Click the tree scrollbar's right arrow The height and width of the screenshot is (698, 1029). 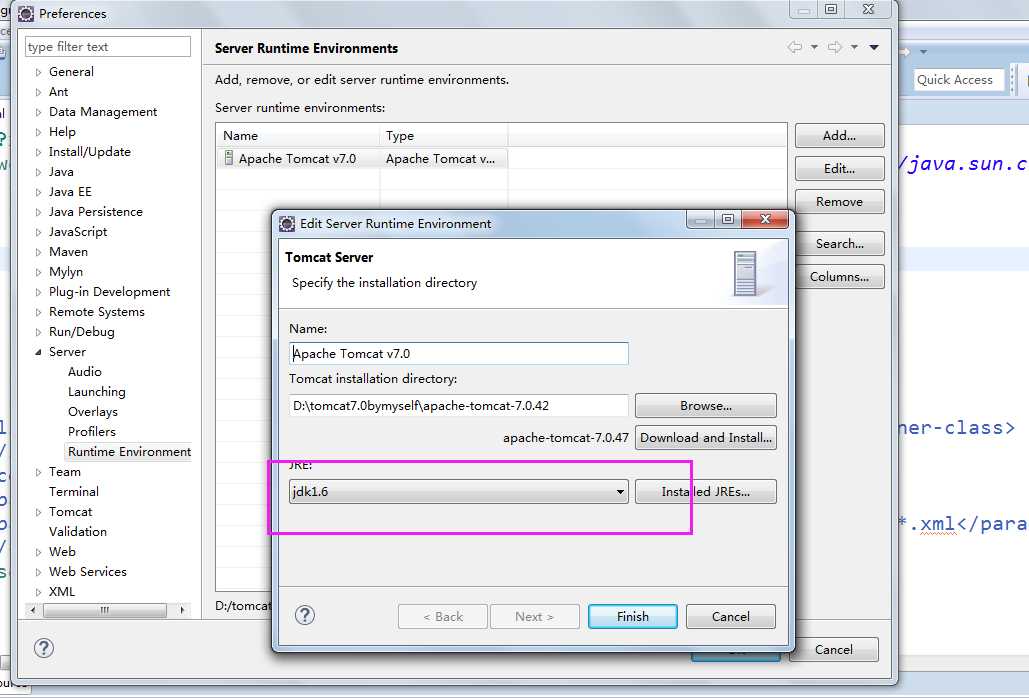click(182, 610)
